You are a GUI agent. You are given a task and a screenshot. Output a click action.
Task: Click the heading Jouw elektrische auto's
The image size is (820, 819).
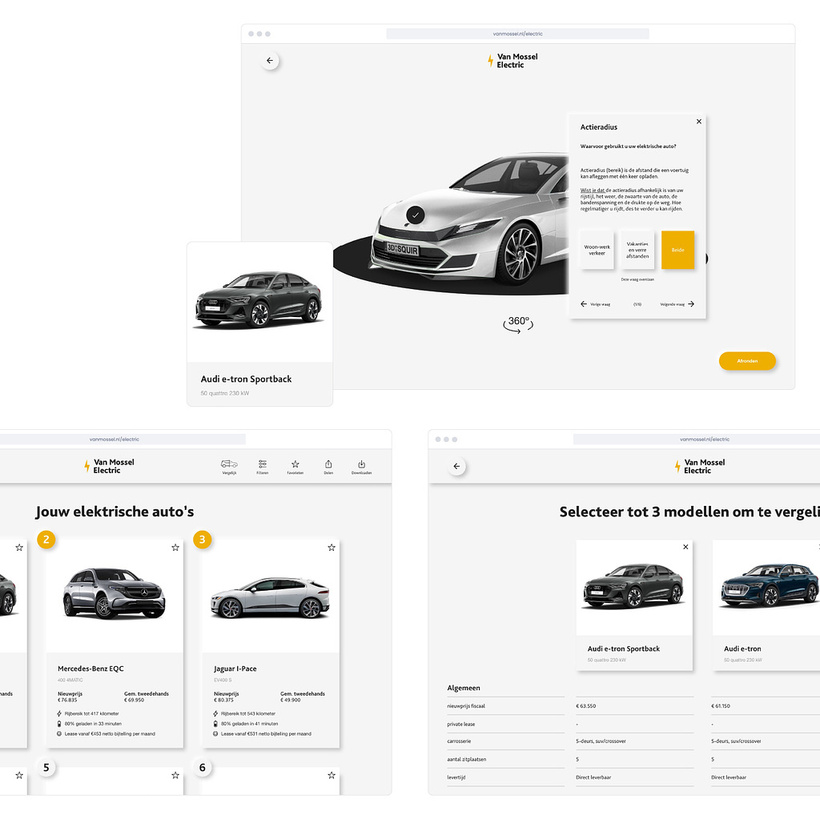click(115, 511)
